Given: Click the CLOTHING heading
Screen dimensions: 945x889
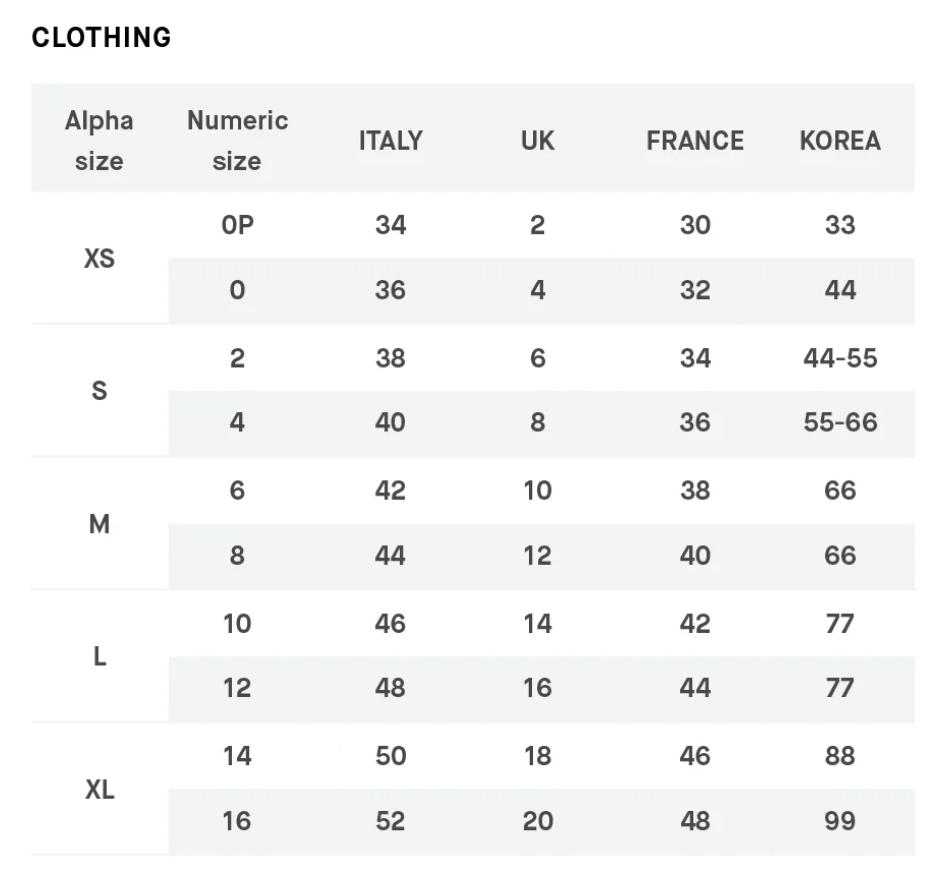Looking at the screenshot, I should tap(101, 38).
